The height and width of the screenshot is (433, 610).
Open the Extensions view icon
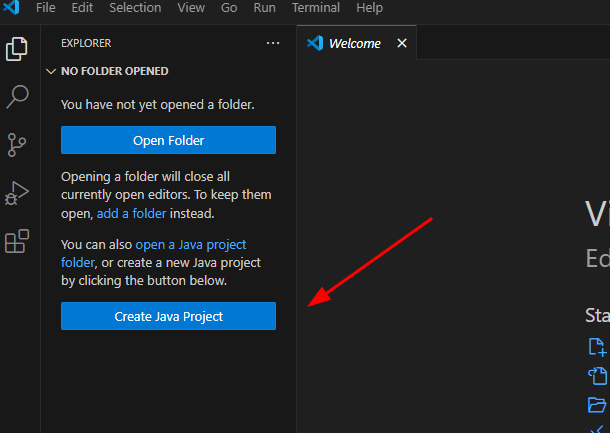[x=17, y=241]
